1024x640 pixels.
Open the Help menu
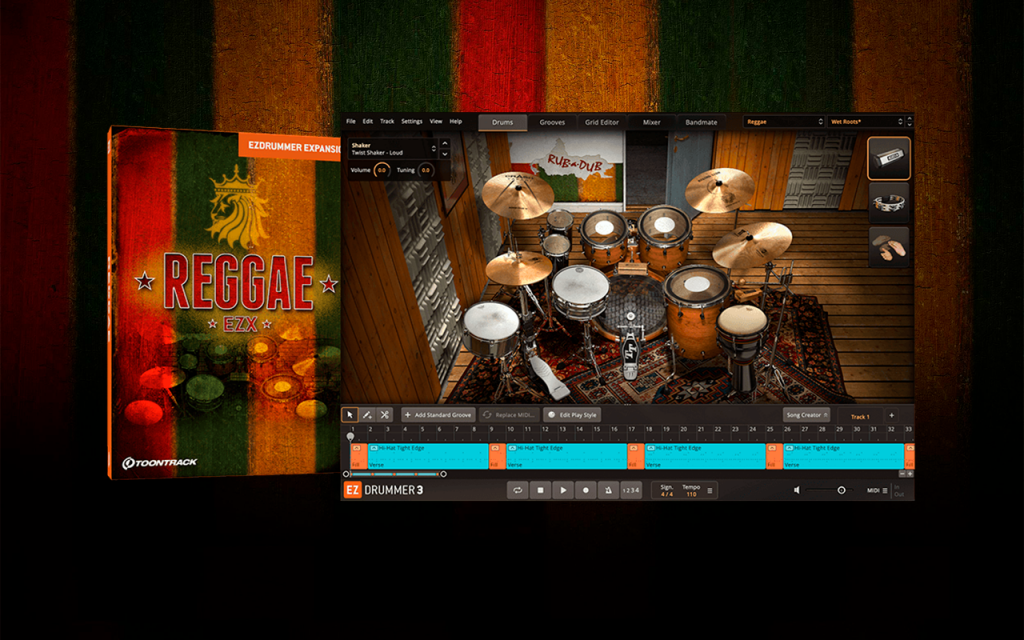tap(456, 121)
